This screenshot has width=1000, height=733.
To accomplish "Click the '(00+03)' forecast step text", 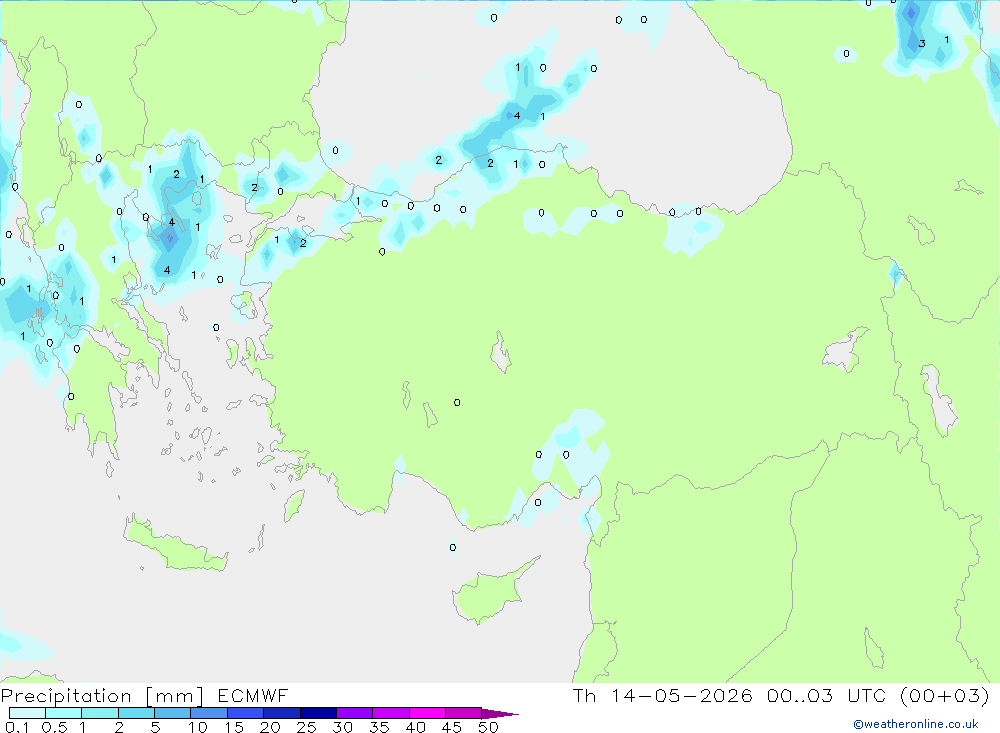I will (945, 696).
